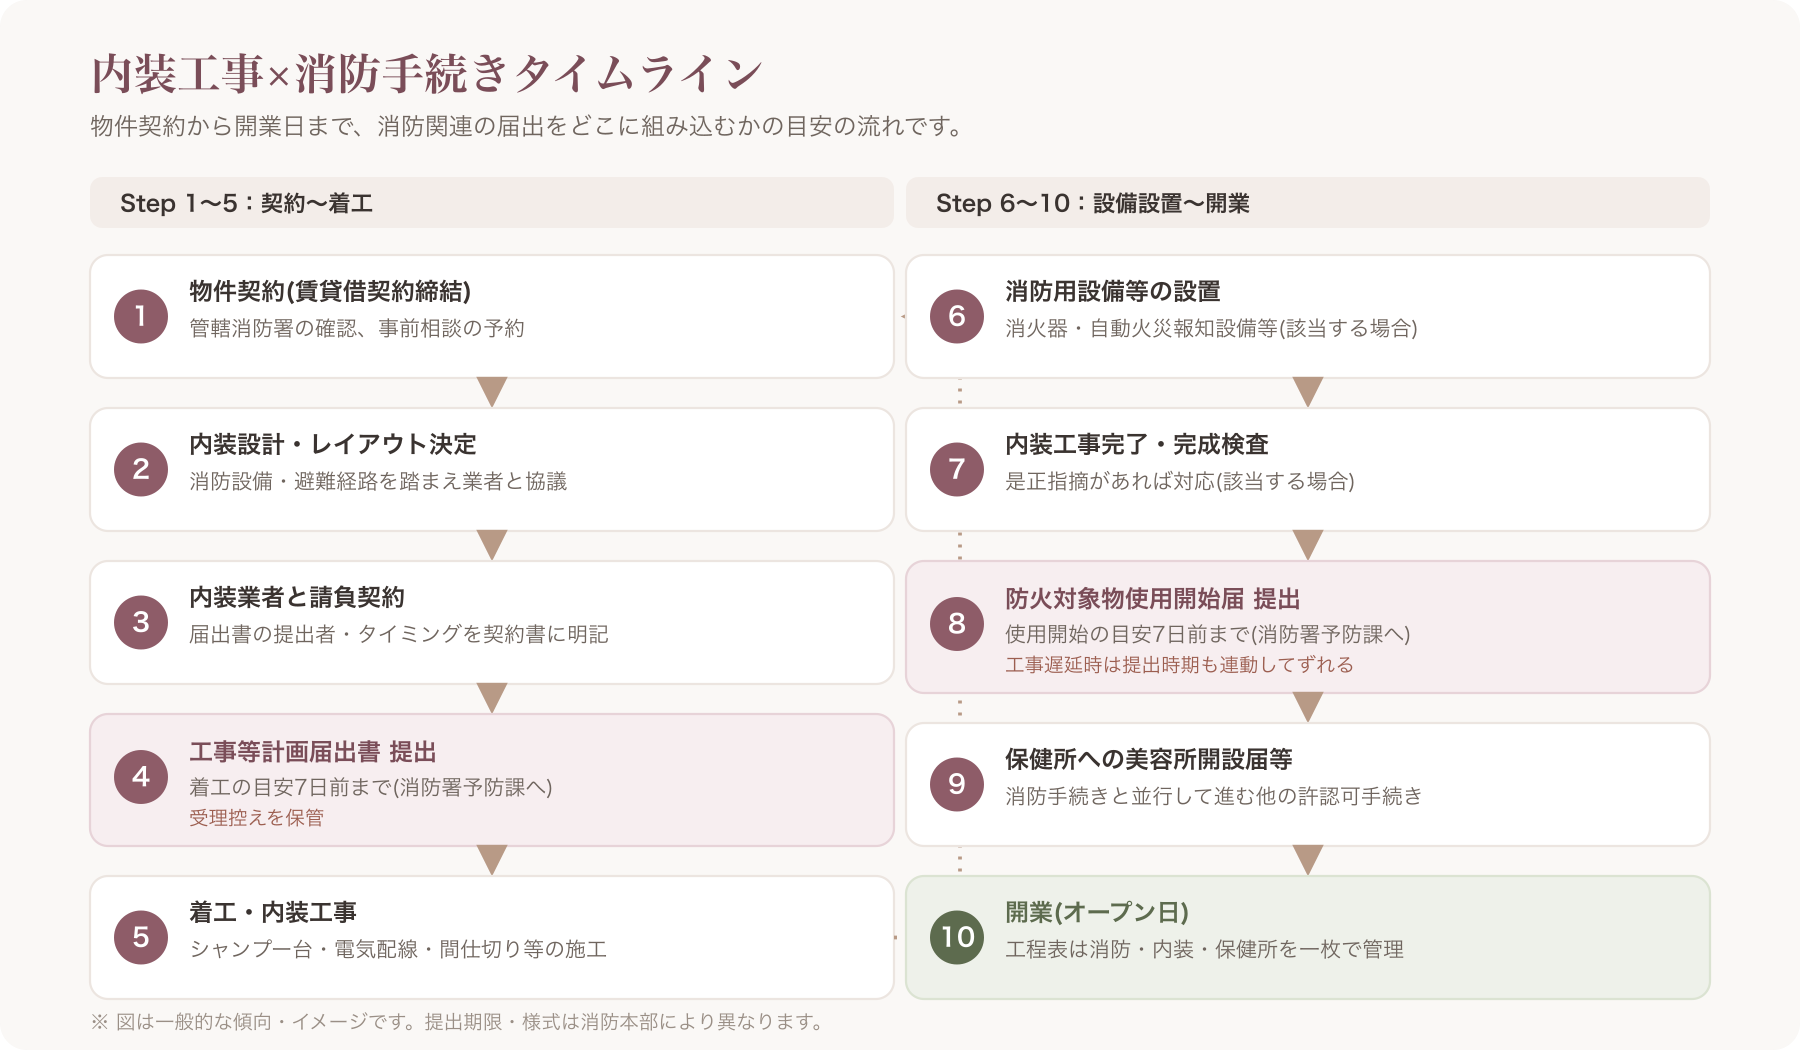This screenshot has width=1800, height=1050.
Task: Click the 工事遅延時は提出時期も連動してずれる note
Action: 1179,665
